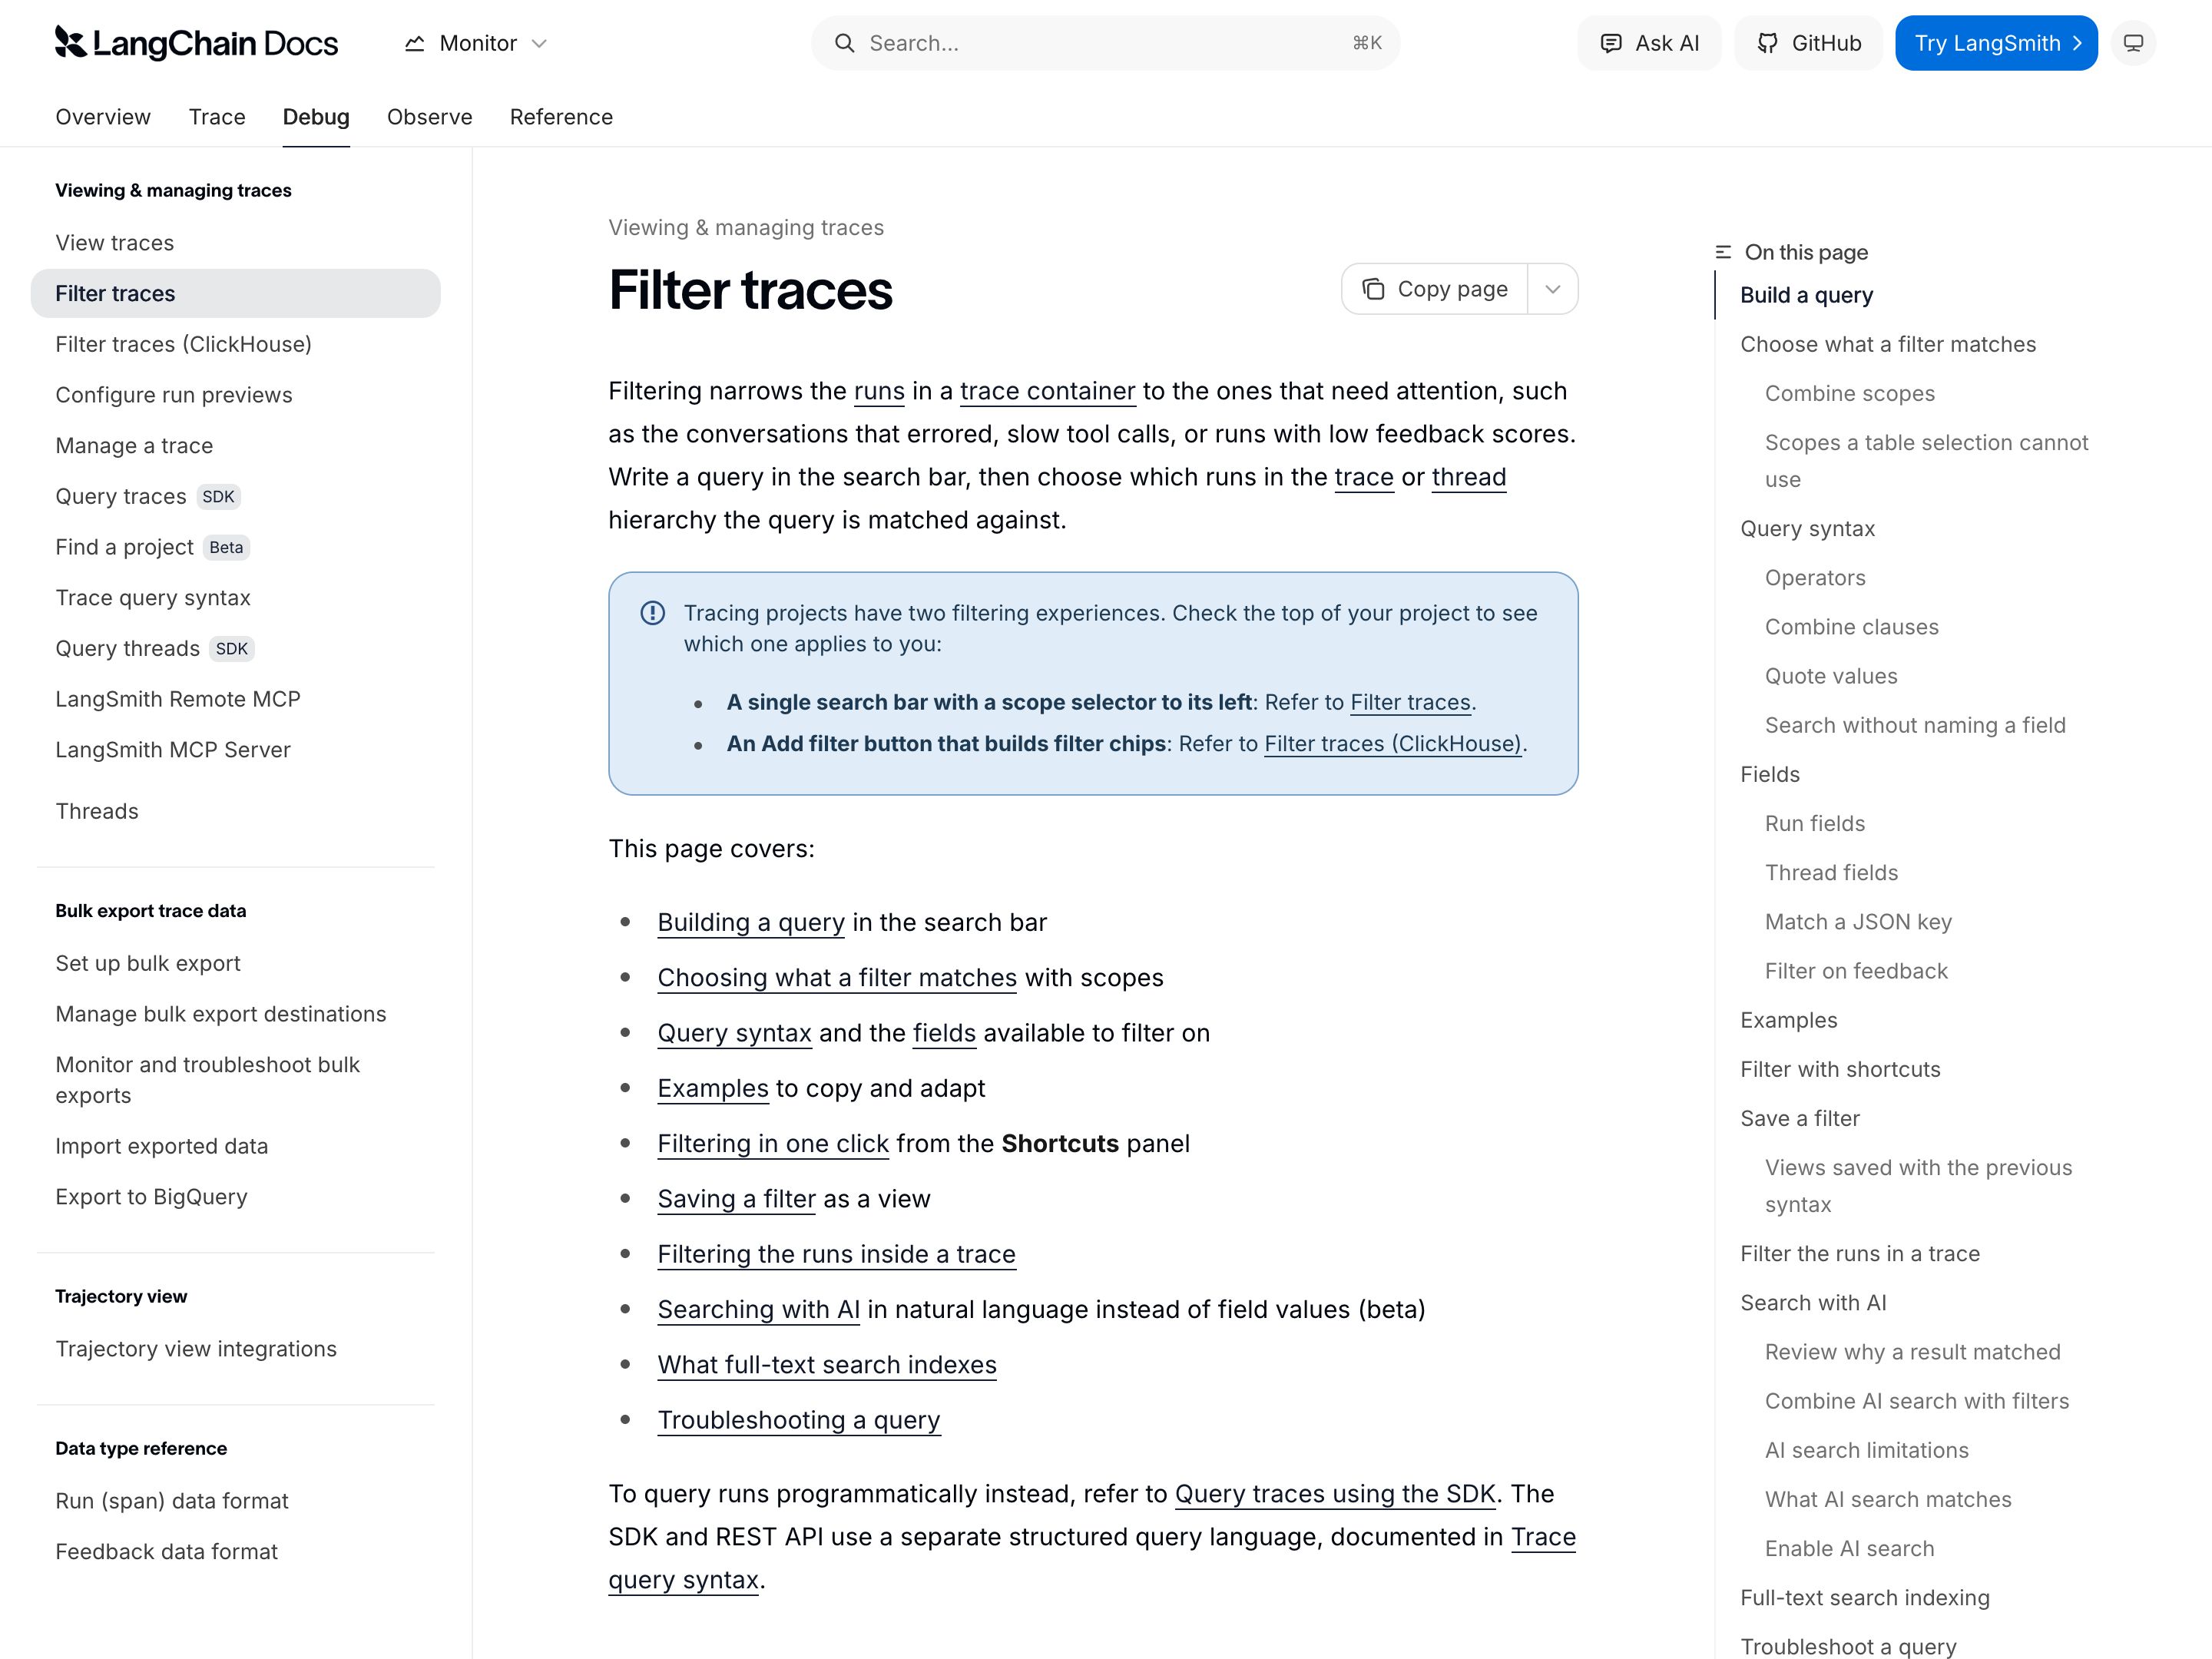2212x1659 pixels.
Task: Click the LangChain Docs logo
Action: click(x=196, y=43)
